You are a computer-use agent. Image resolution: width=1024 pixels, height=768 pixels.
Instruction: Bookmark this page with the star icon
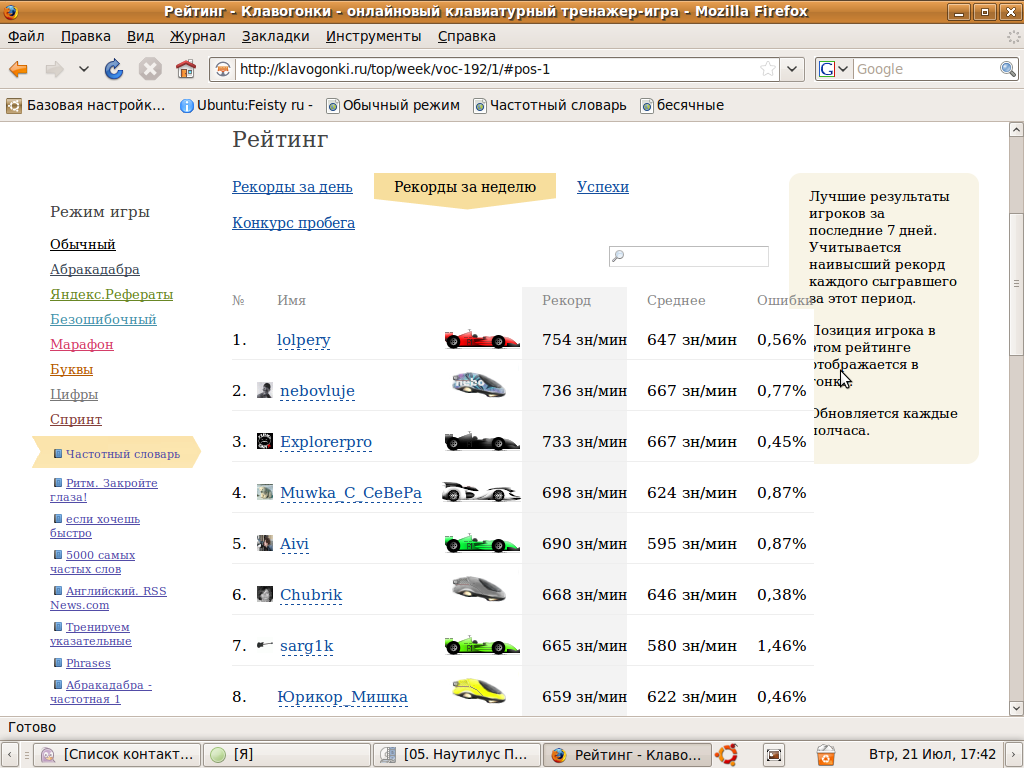coord(768,69)
